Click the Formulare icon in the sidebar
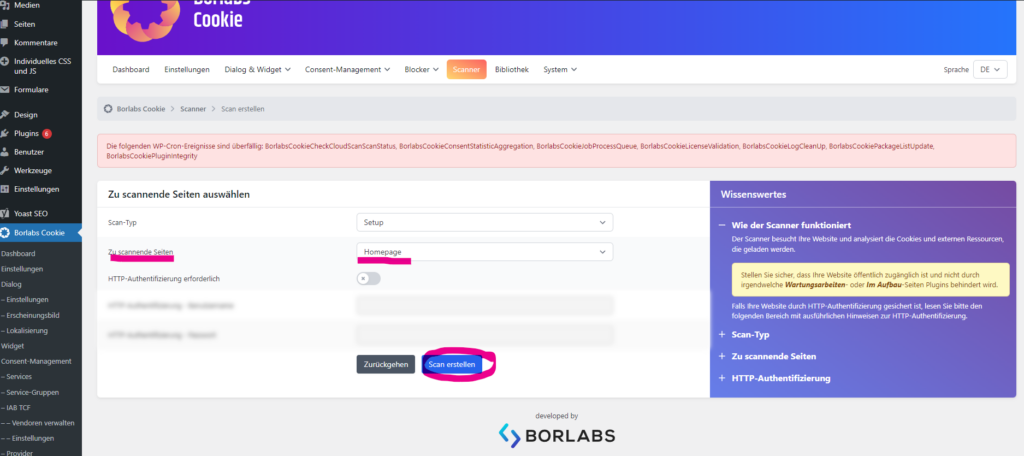Screen dimensions: 1024x456 coord(6,89)
